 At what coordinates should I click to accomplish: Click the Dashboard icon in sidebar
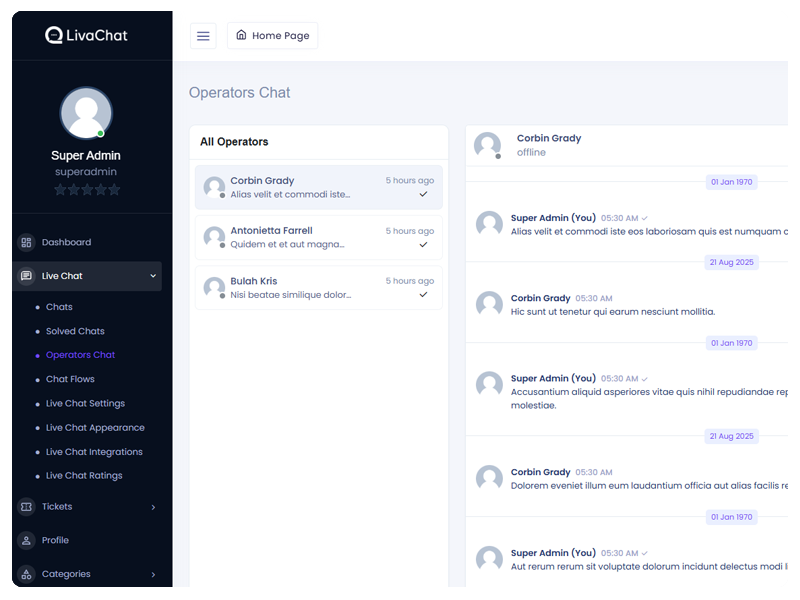(x=27, y=243)
